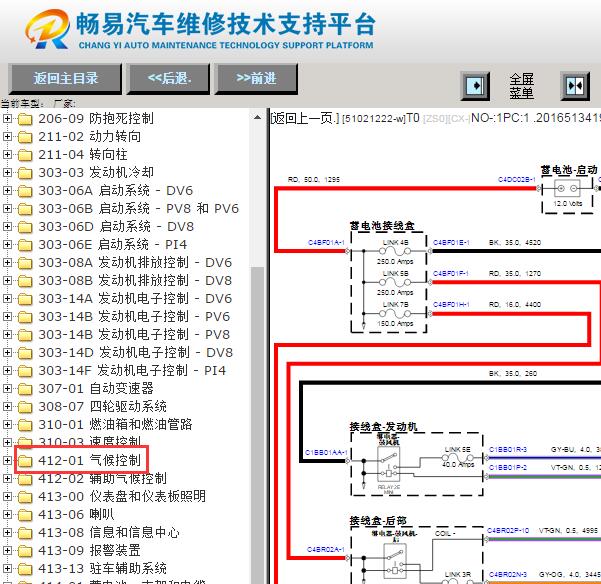Click connector label C1BB01R-3 in diagram
Viewport: 601px width, 584px height.
508,449
